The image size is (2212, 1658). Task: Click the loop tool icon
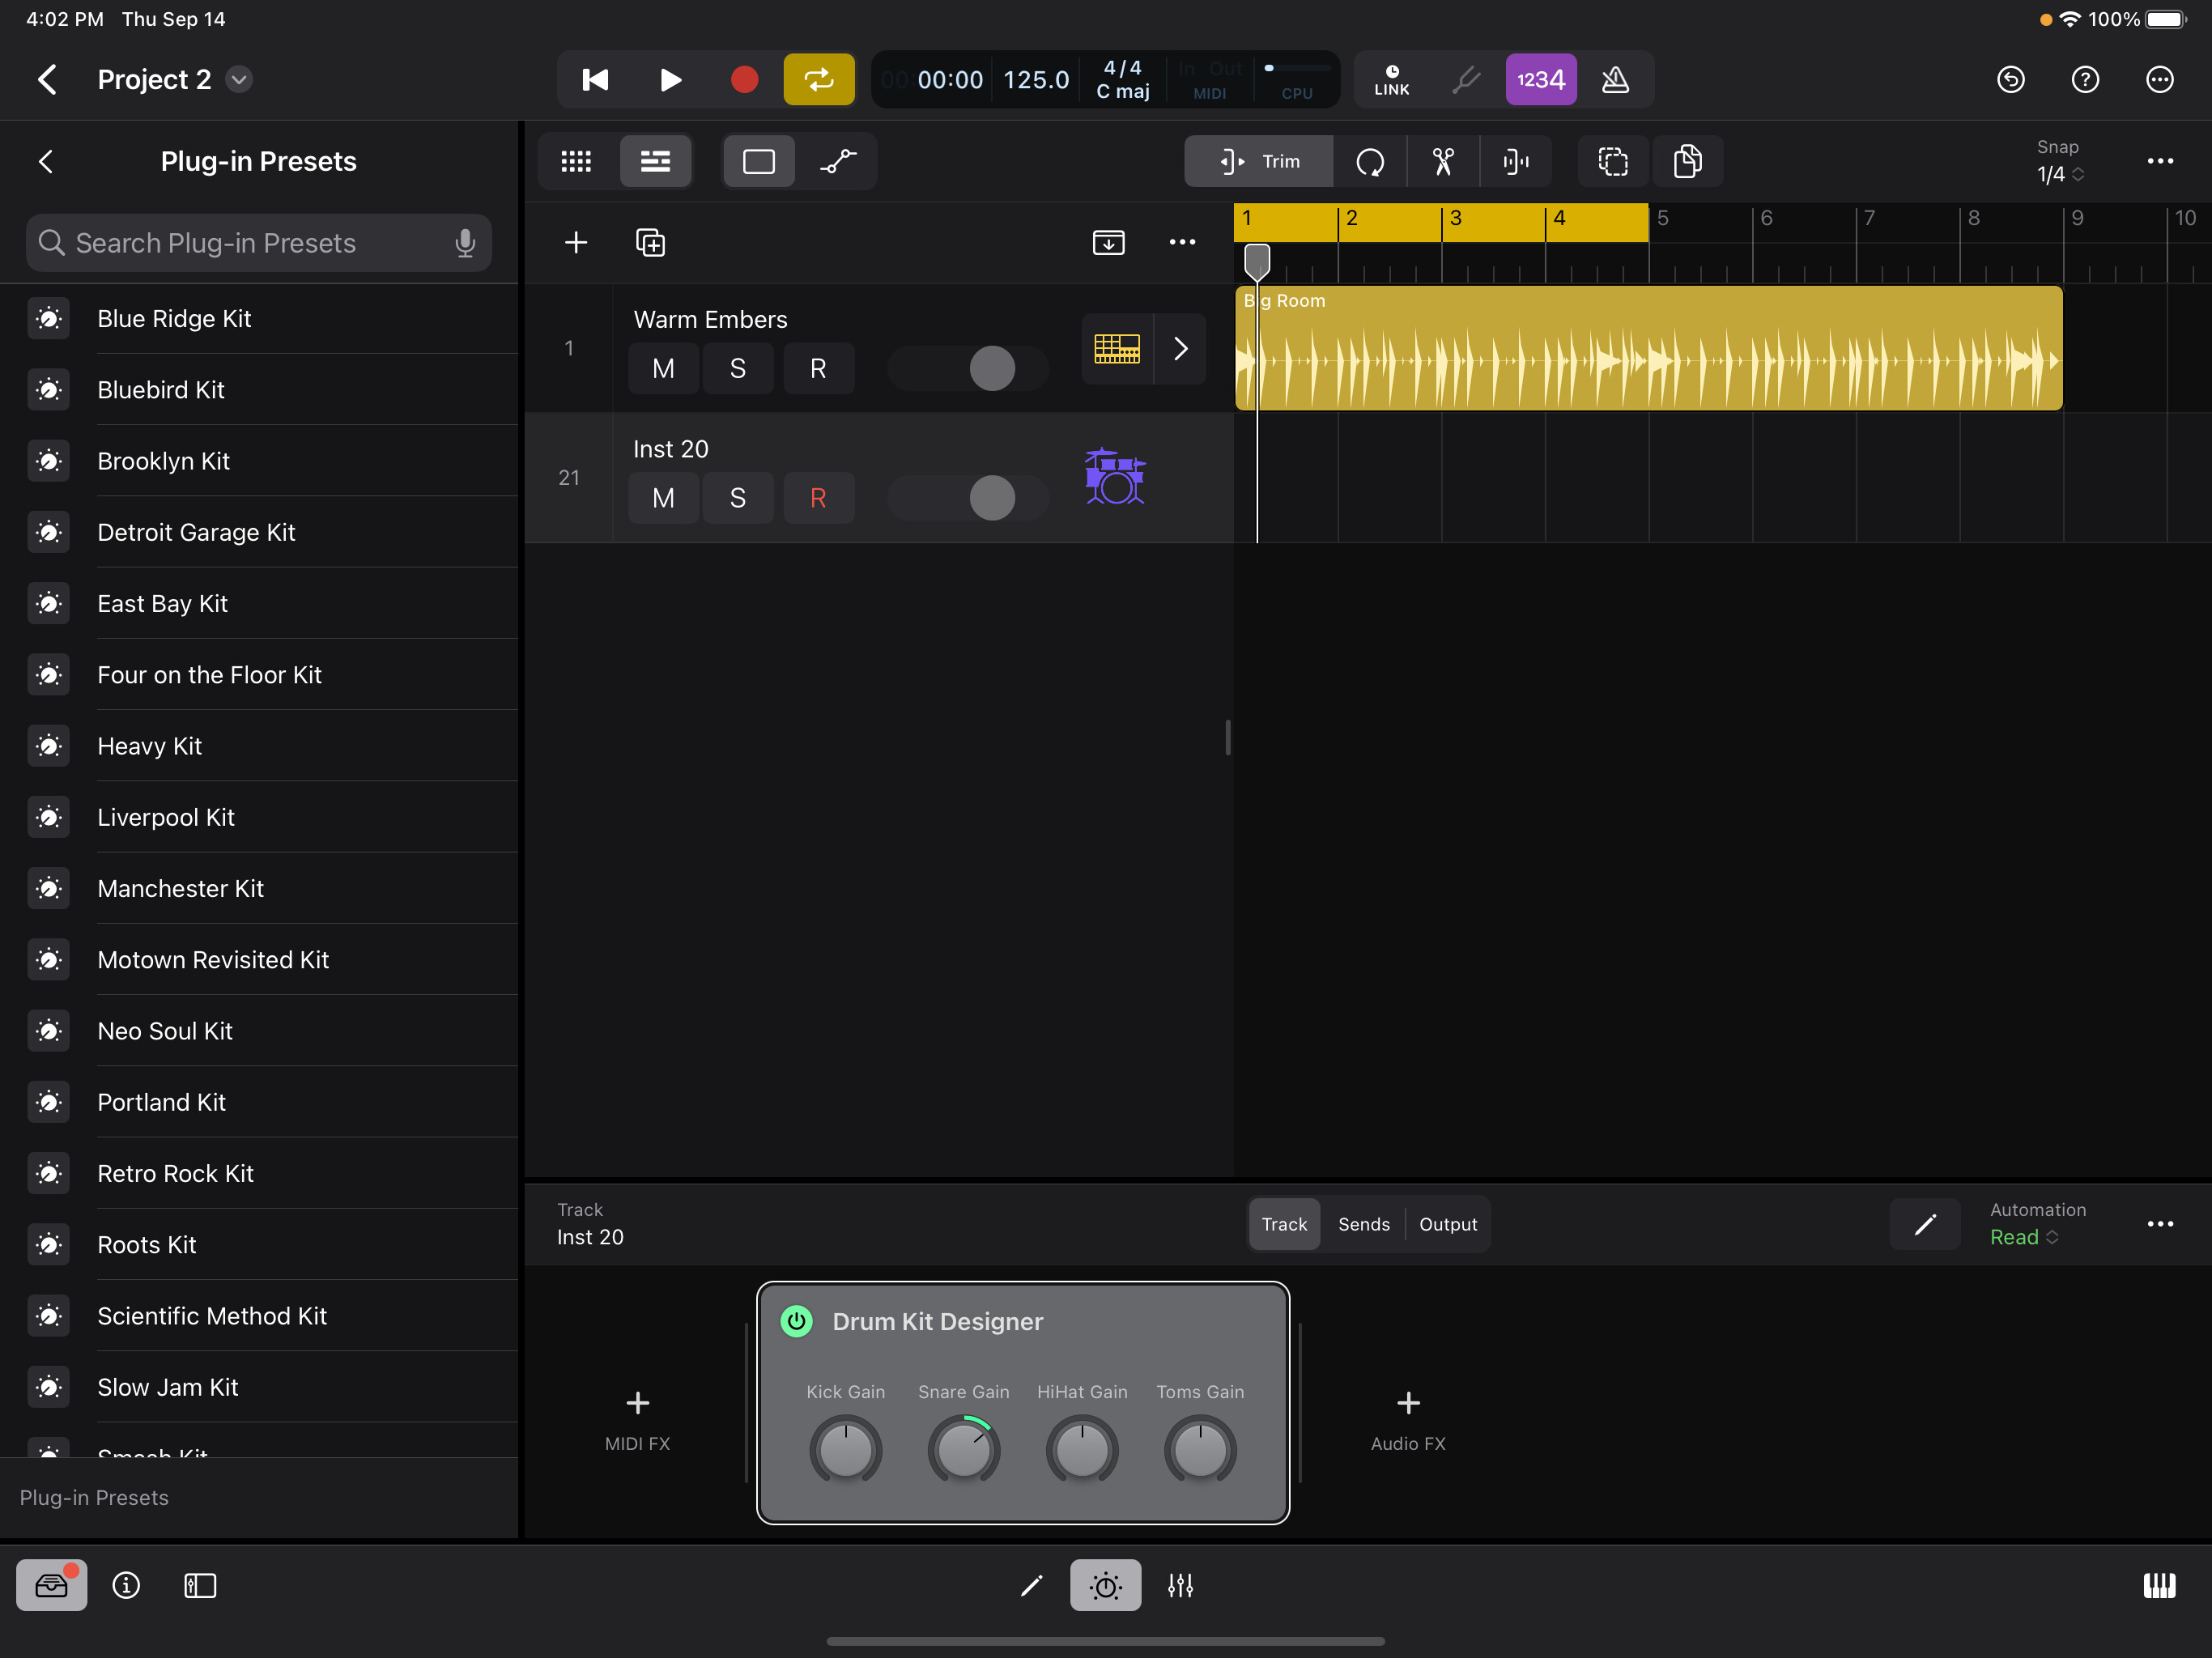tap(1369, 161)
